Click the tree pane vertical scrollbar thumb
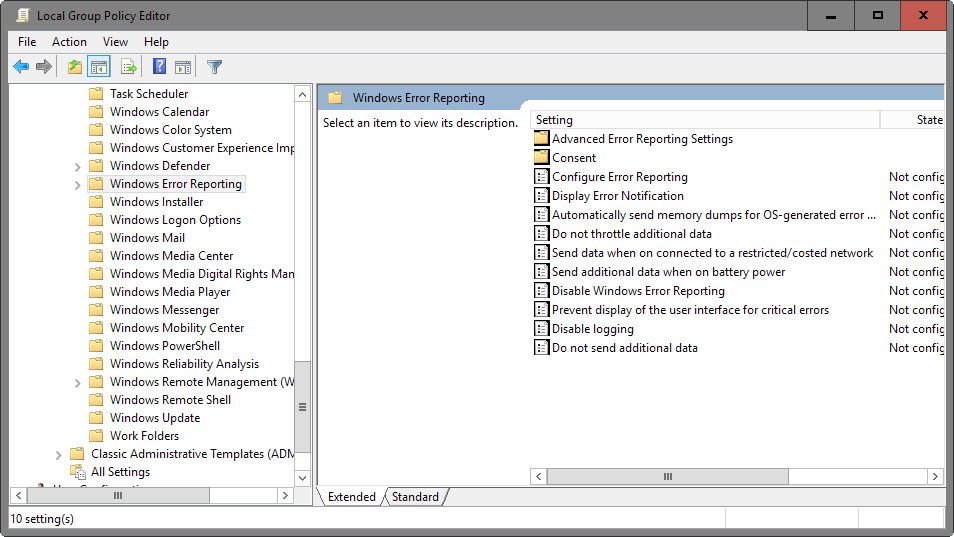 (302, 407)
